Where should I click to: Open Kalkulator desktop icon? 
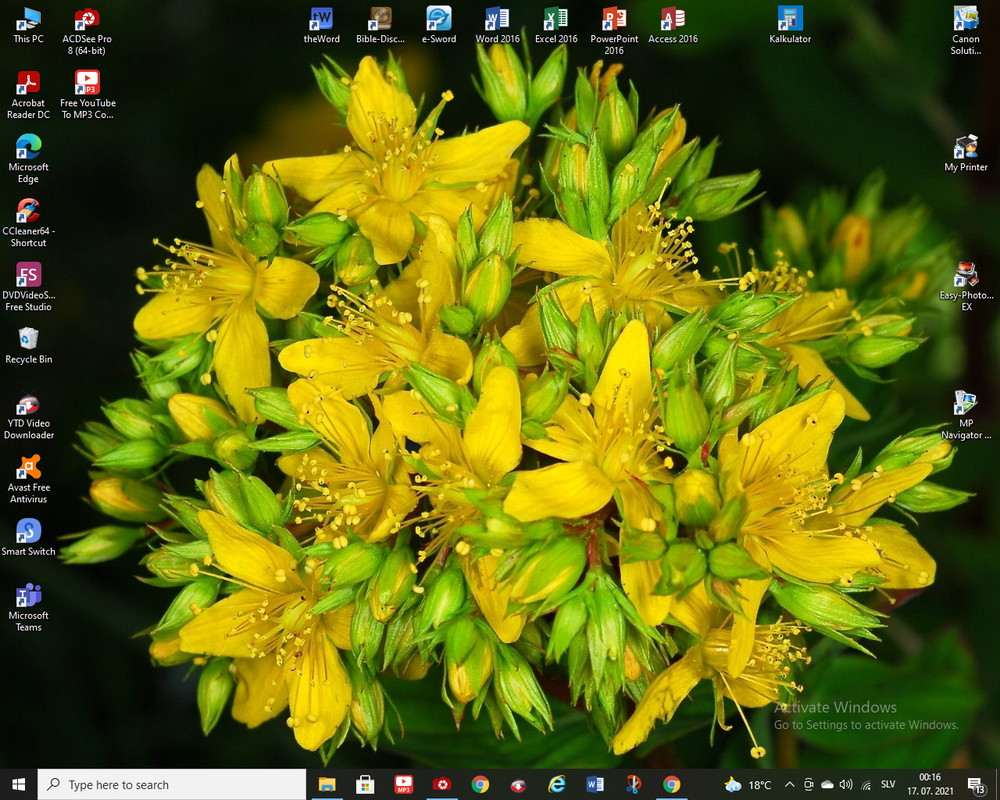790,26
